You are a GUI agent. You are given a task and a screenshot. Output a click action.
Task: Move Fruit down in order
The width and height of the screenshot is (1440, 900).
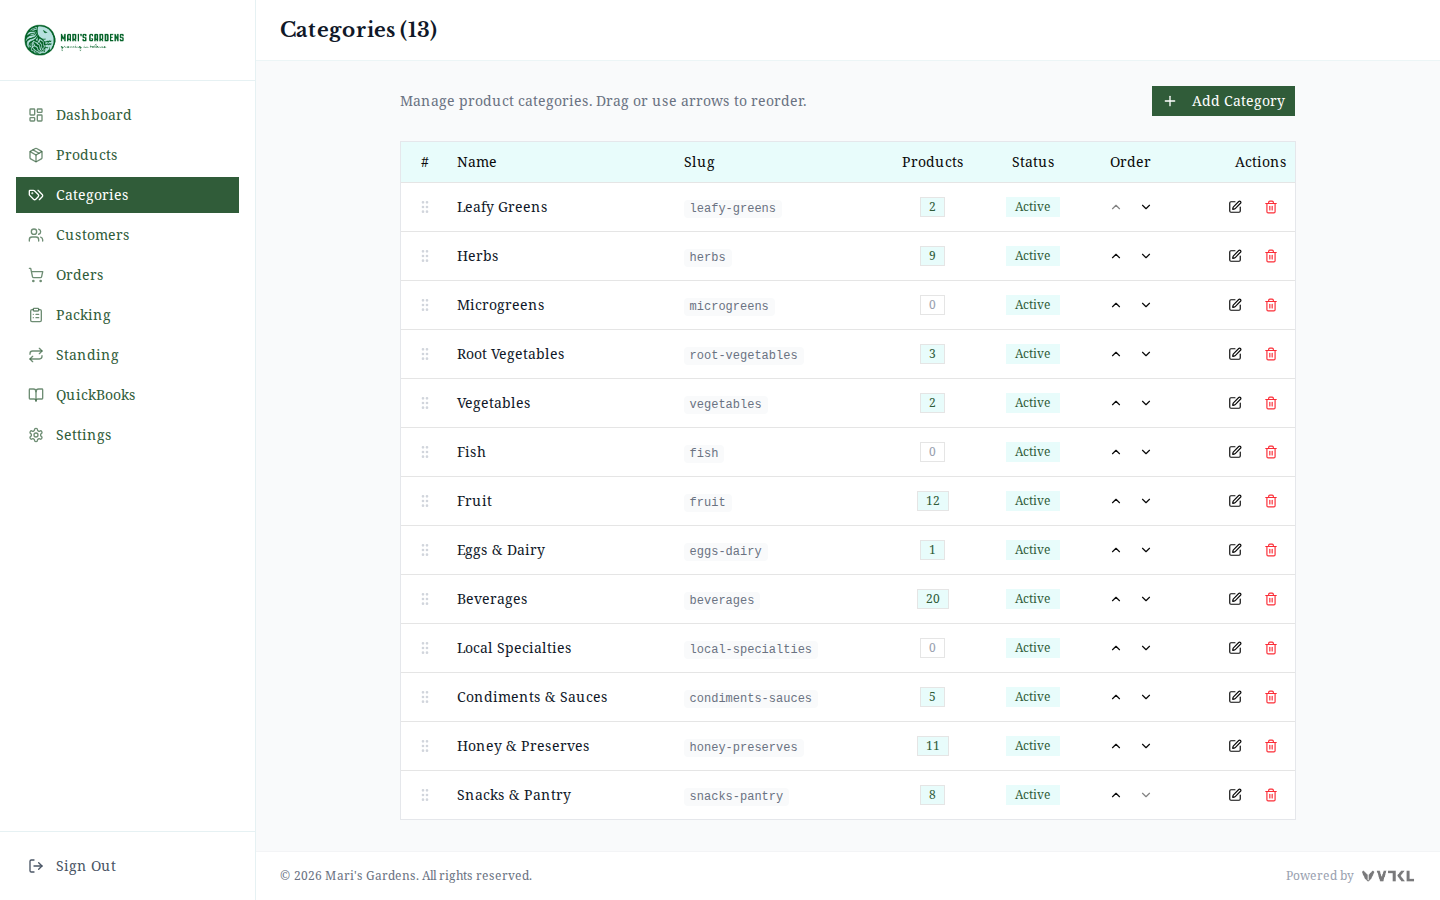click(1146, 501)
